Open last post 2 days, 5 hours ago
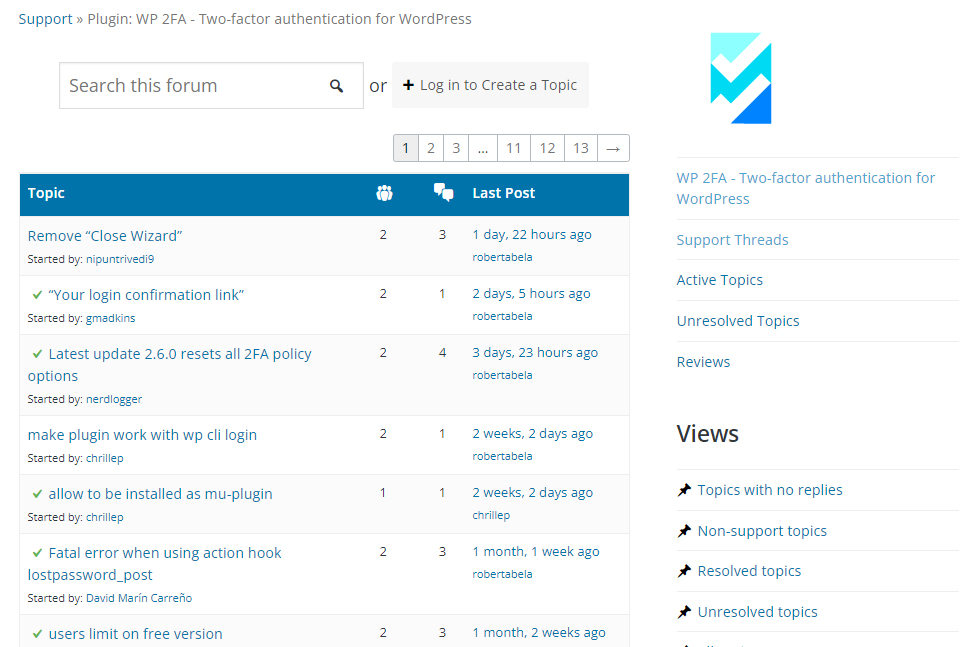This screenshot has height=647, width=970. [x=531, y=294]
